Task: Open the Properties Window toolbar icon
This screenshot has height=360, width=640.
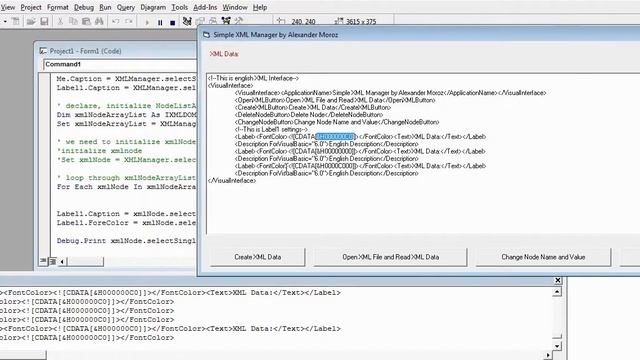Action: [200, 21]
